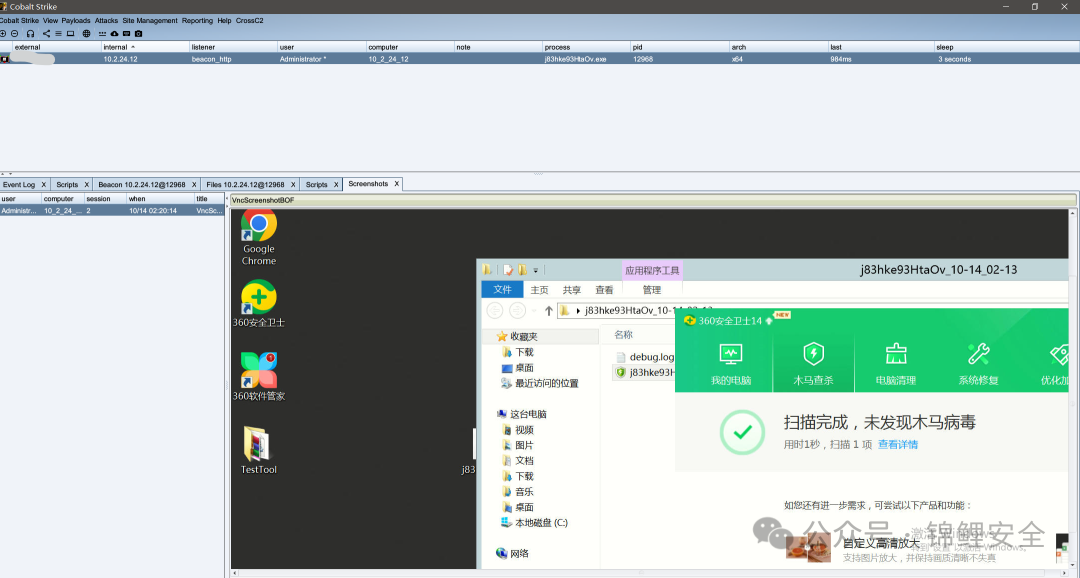The height and width of the screenshot is (578, 1080).
Task: Switch to Beacon 10.2.24.12@12968 tab
Action: pyautogui.click(x=141, y=185)
